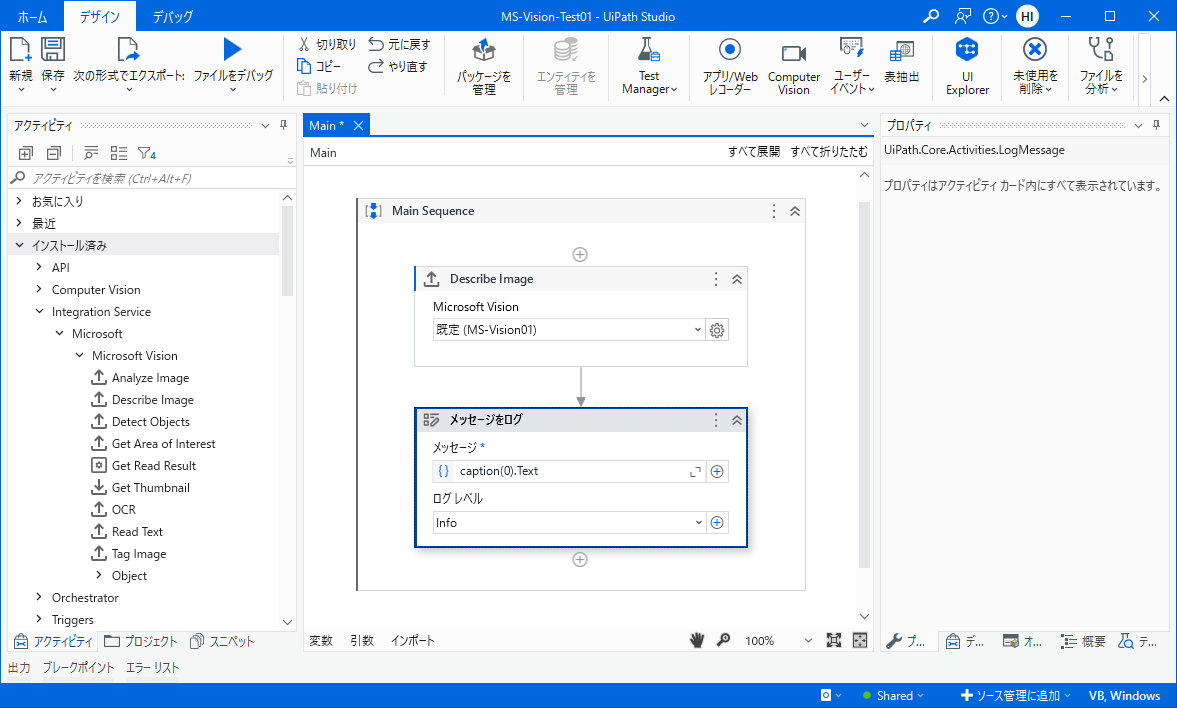Click 元に戻す (Undo)
Screen dimensions: 1177x708
(399, 44)
